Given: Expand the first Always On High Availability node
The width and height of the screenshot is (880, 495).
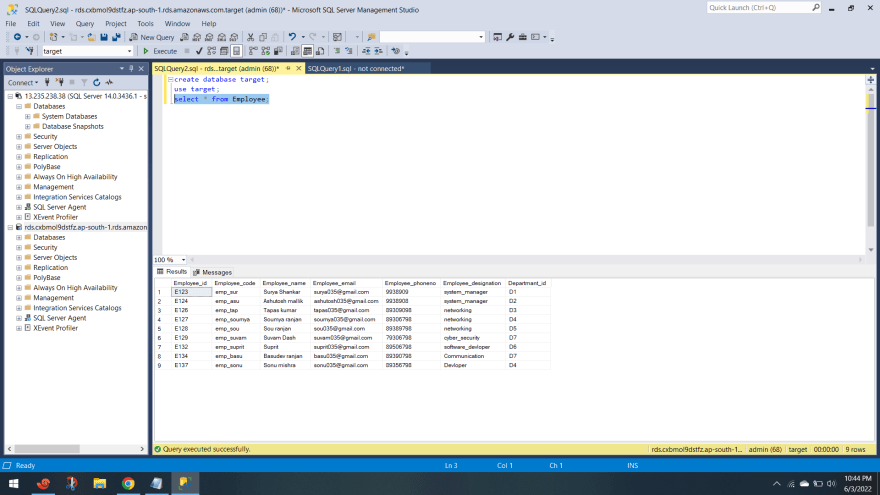Looking at the screenshot, I should pyautogui.click(x=19, y=177).
